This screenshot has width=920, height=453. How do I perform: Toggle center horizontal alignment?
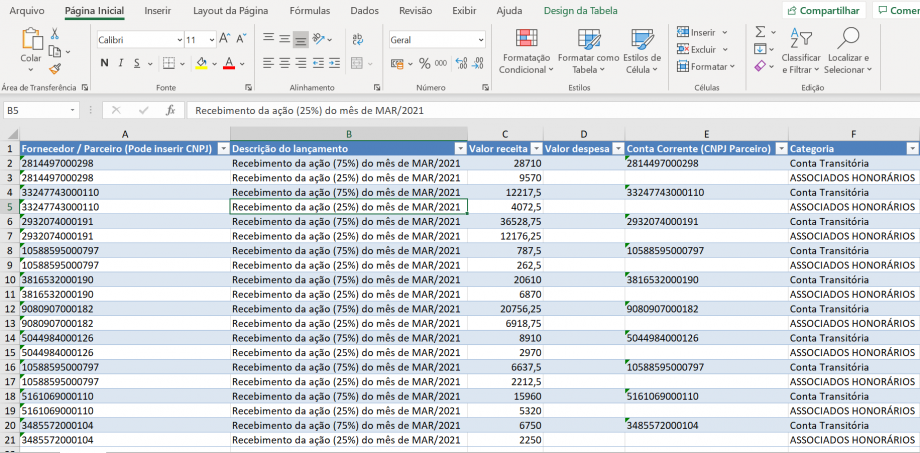tap(284, 63)
